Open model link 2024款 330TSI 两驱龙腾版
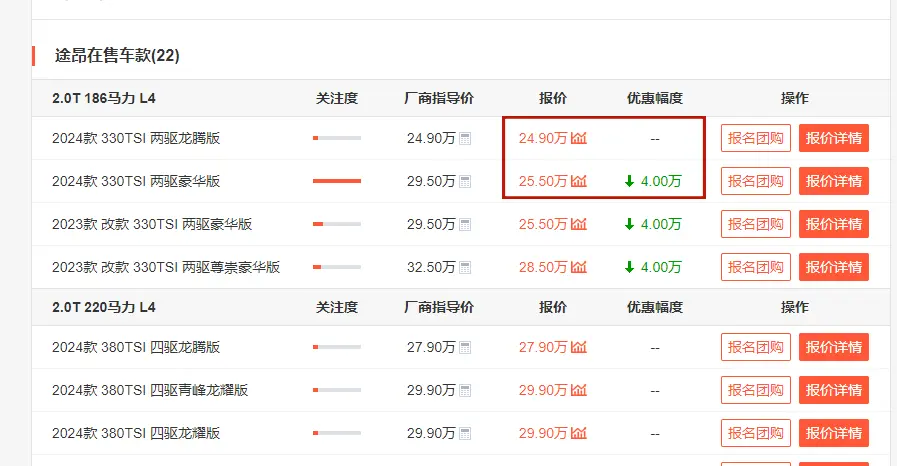Image resolution: width=897 pixels, height=466 pixels. pyautogui.click(x=136, y=138)
